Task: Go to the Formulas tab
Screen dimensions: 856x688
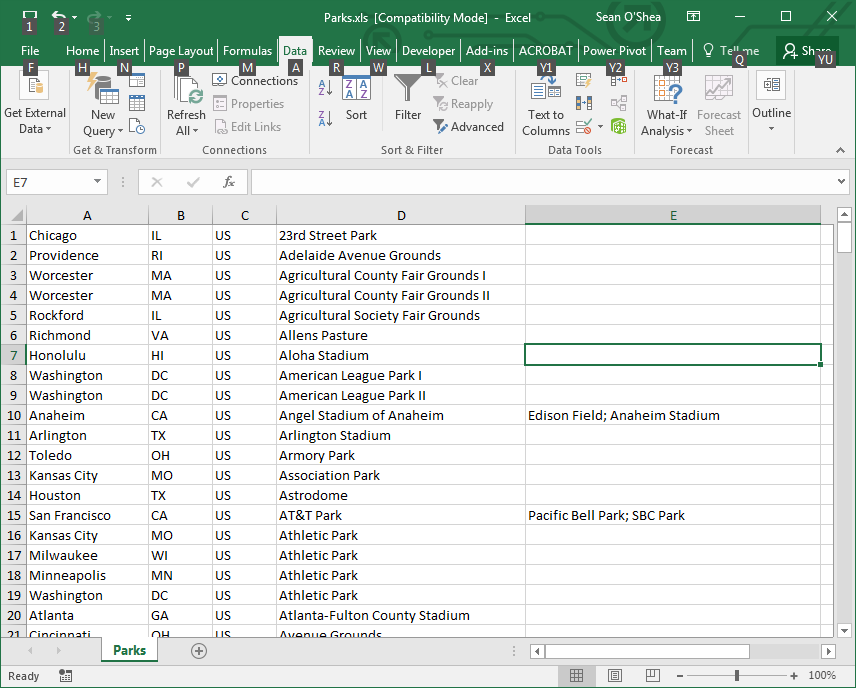Action: point(247,51)
